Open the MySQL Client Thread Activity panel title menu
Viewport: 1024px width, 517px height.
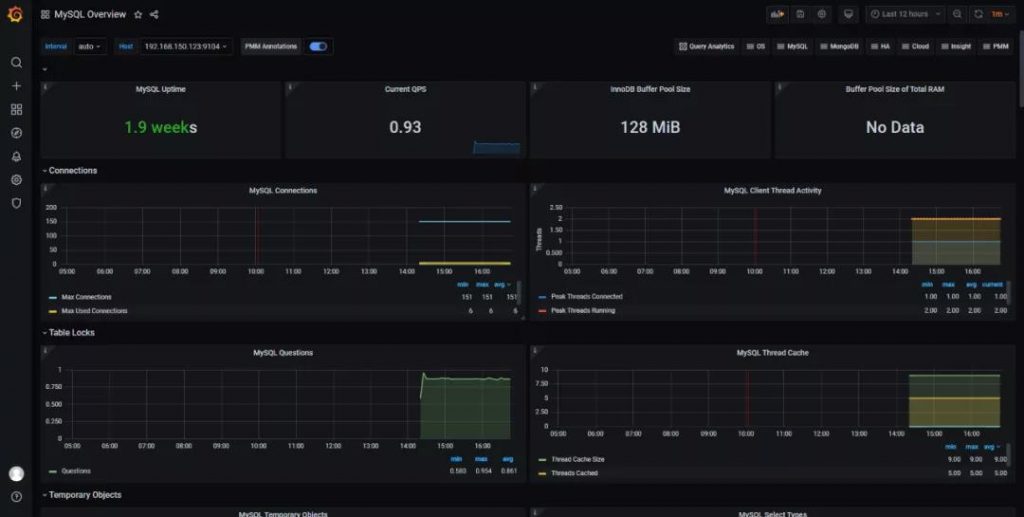coord(773,191)
